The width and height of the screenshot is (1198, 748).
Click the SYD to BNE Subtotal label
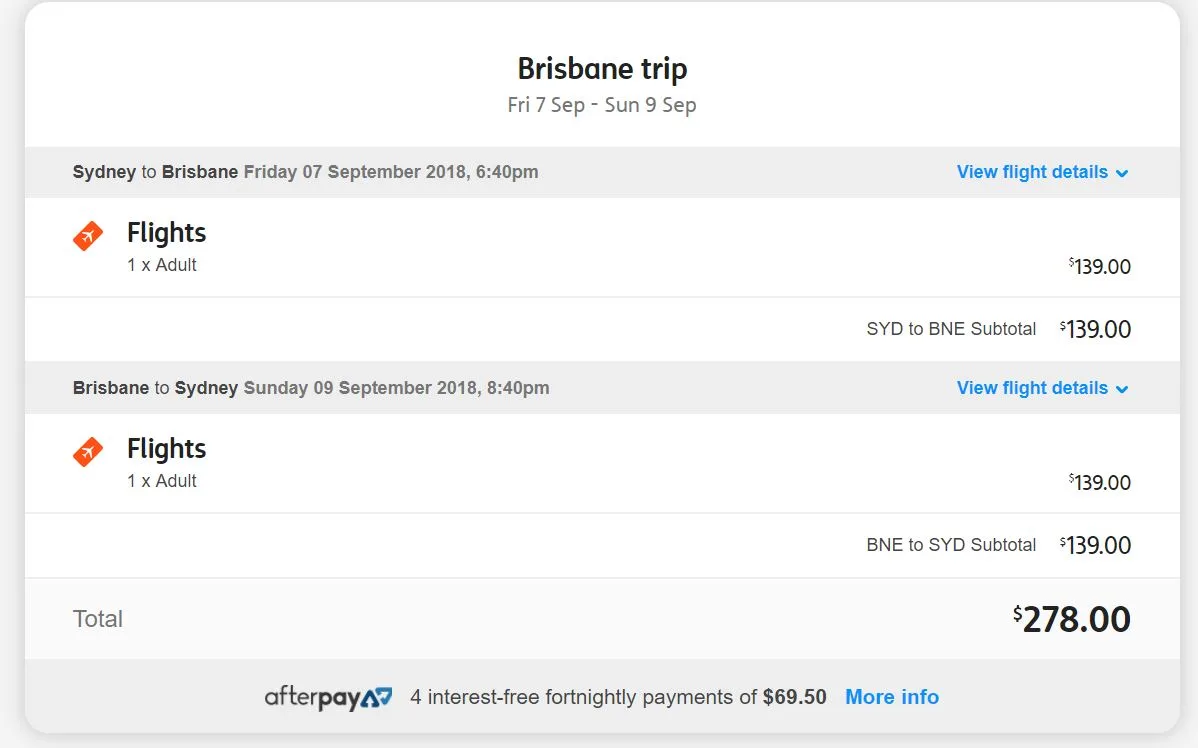951,329
